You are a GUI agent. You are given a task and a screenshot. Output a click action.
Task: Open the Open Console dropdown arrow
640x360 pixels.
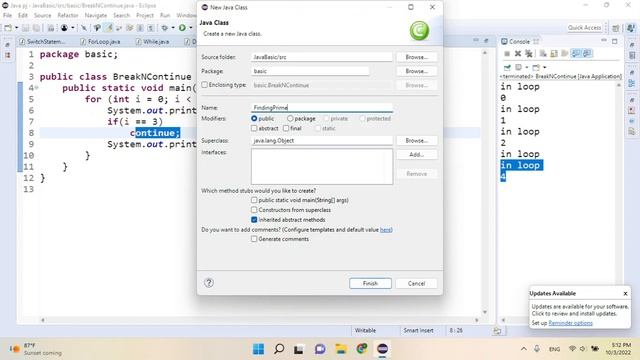tap(544, 67)
